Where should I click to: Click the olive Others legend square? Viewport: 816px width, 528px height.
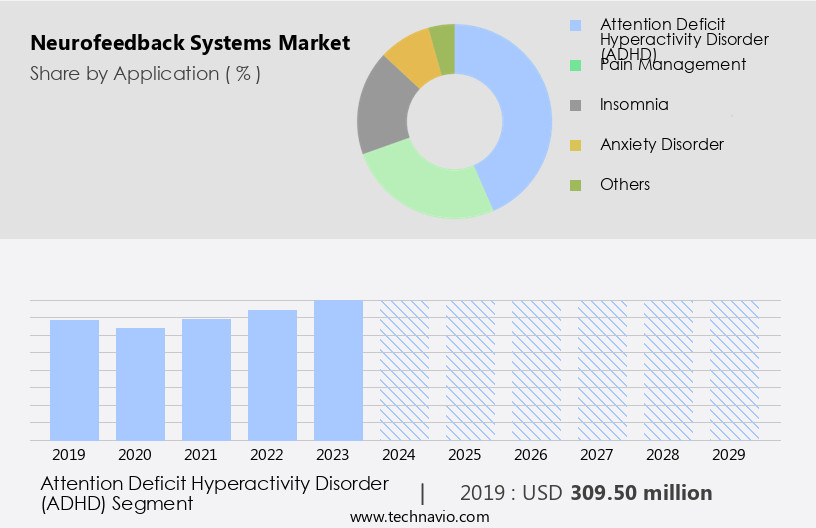575,185
